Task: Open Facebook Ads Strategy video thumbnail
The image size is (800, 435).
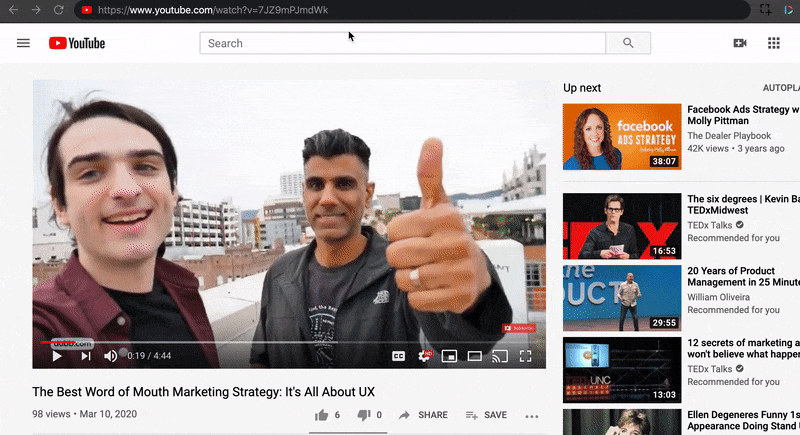Action: (622, 137)
